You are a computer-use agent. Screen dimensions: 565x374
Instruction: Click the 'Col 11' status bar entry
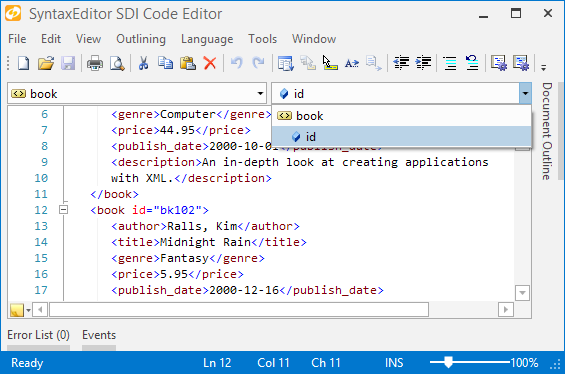273,362
